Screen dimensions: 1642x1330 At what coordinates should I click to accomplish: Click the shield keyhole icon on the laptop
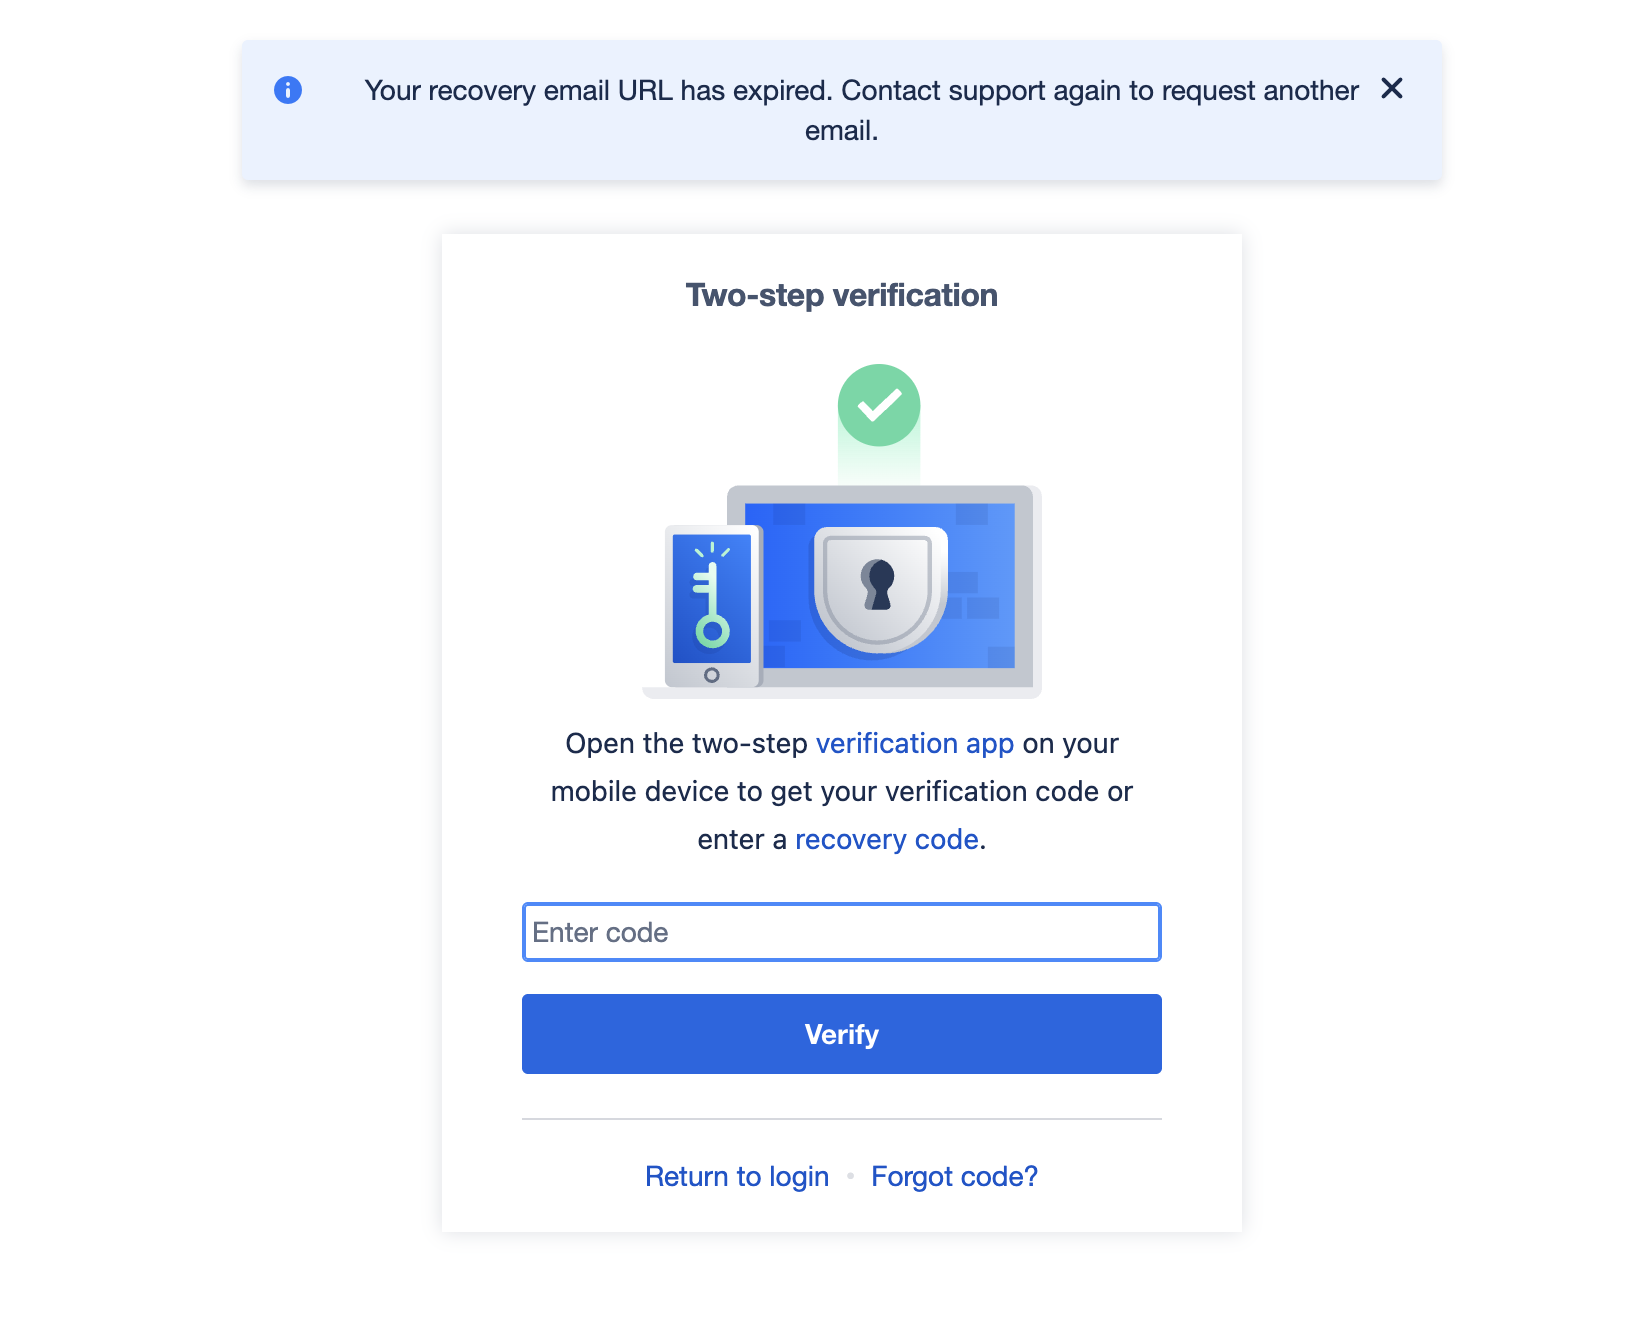879,590
